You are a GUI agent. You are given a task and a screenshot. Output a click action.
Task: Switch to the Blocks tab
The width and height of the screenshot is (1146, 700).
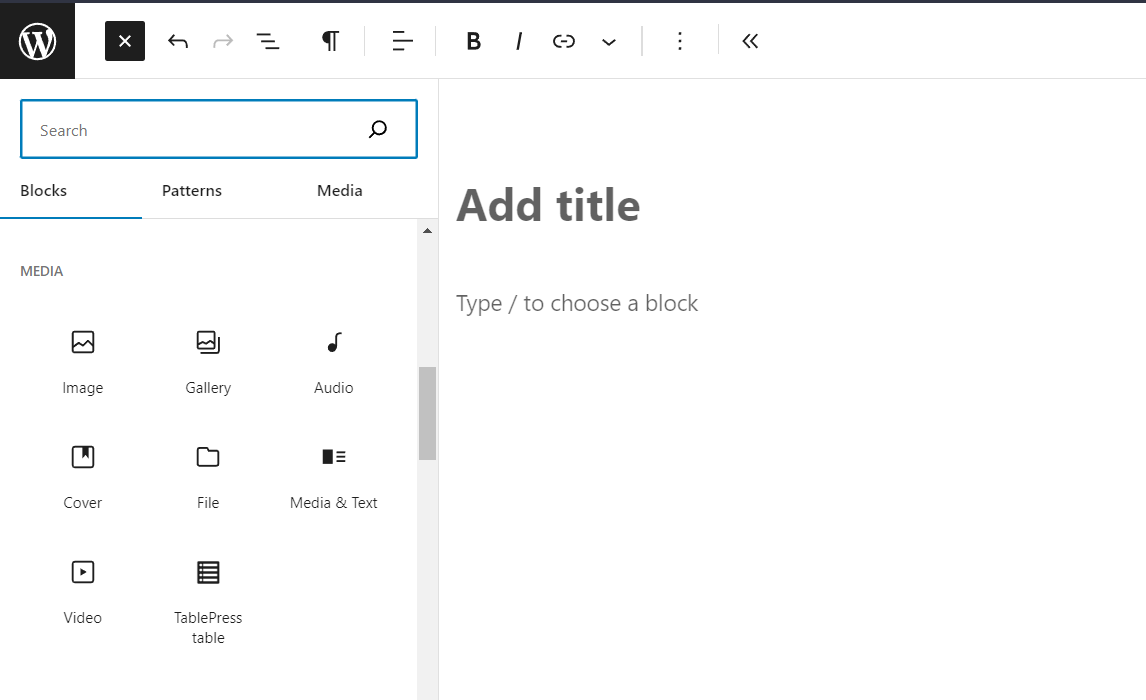(x=44, y=191)
